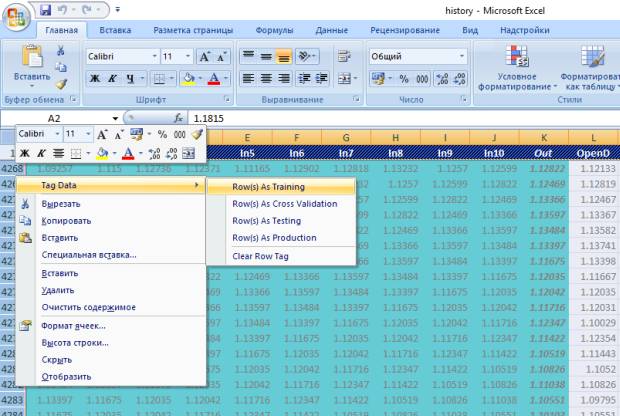Click Условное форматирование icon
This screenshot has height=416, width=620.
point(517,55)
